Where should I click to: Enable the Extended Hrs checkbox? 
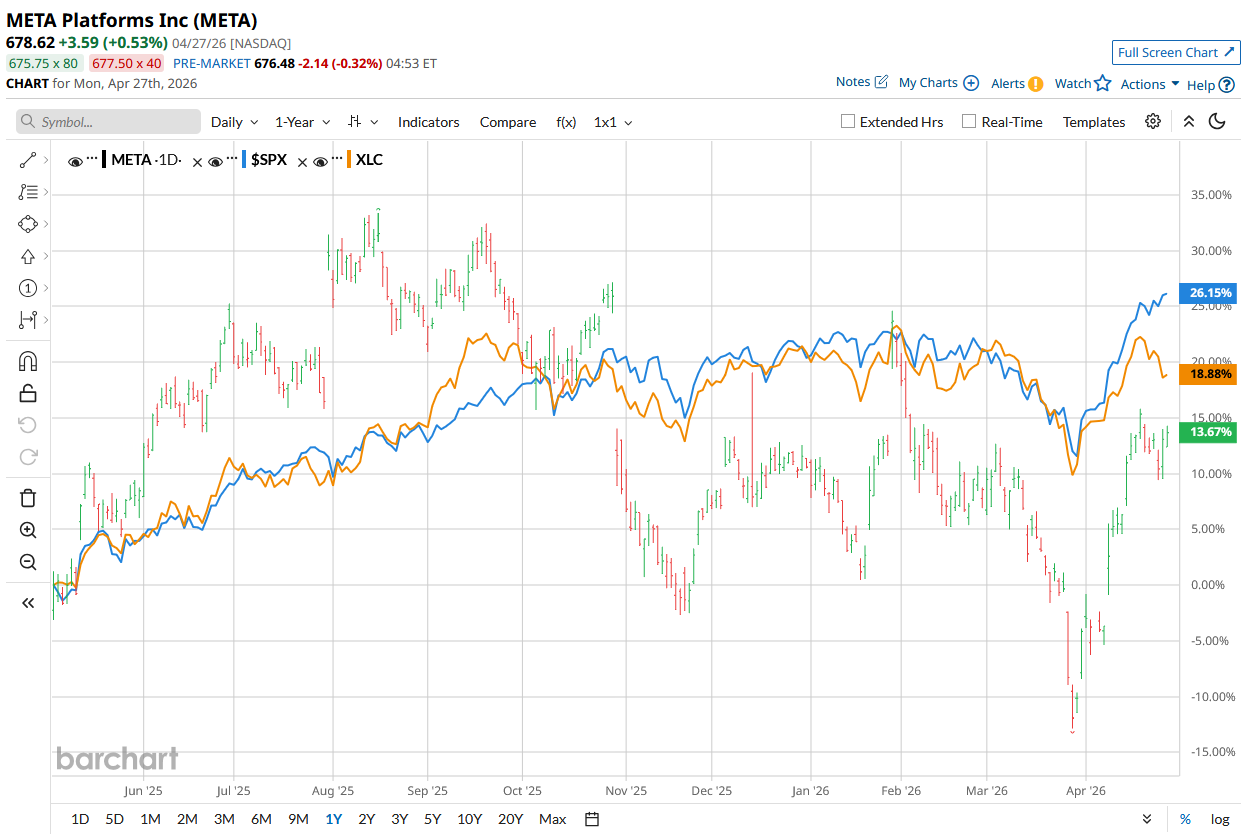click(848, 122)
